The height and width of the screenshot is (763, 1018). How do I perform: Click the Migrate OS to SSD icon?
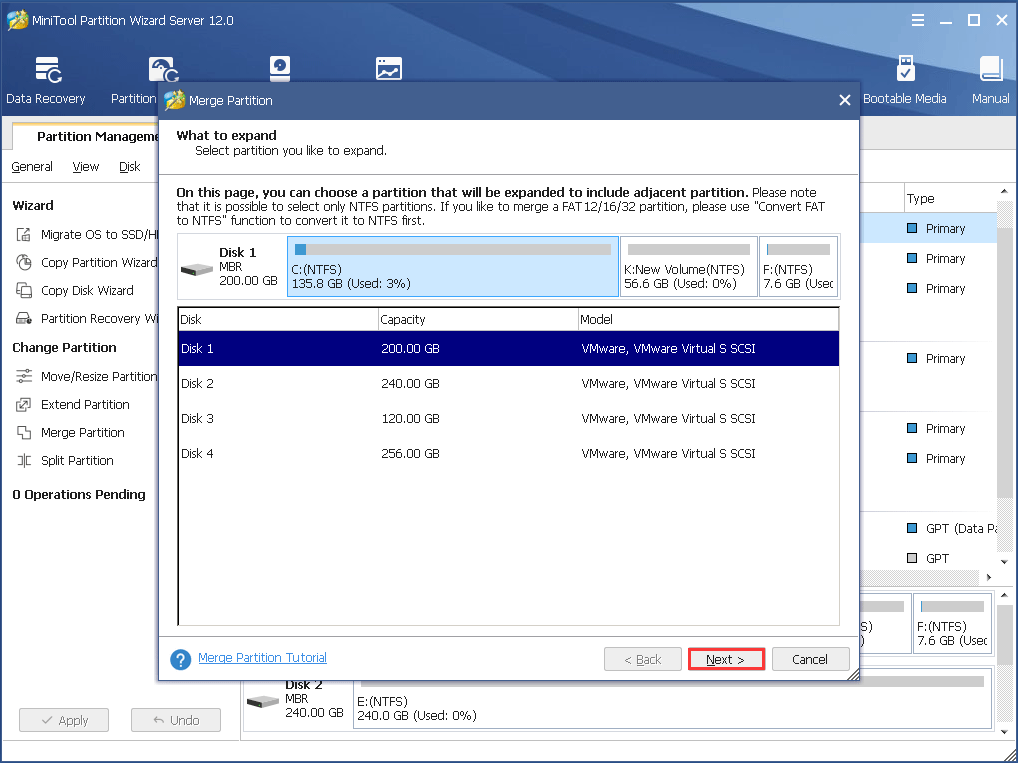(x=24, y=234)
